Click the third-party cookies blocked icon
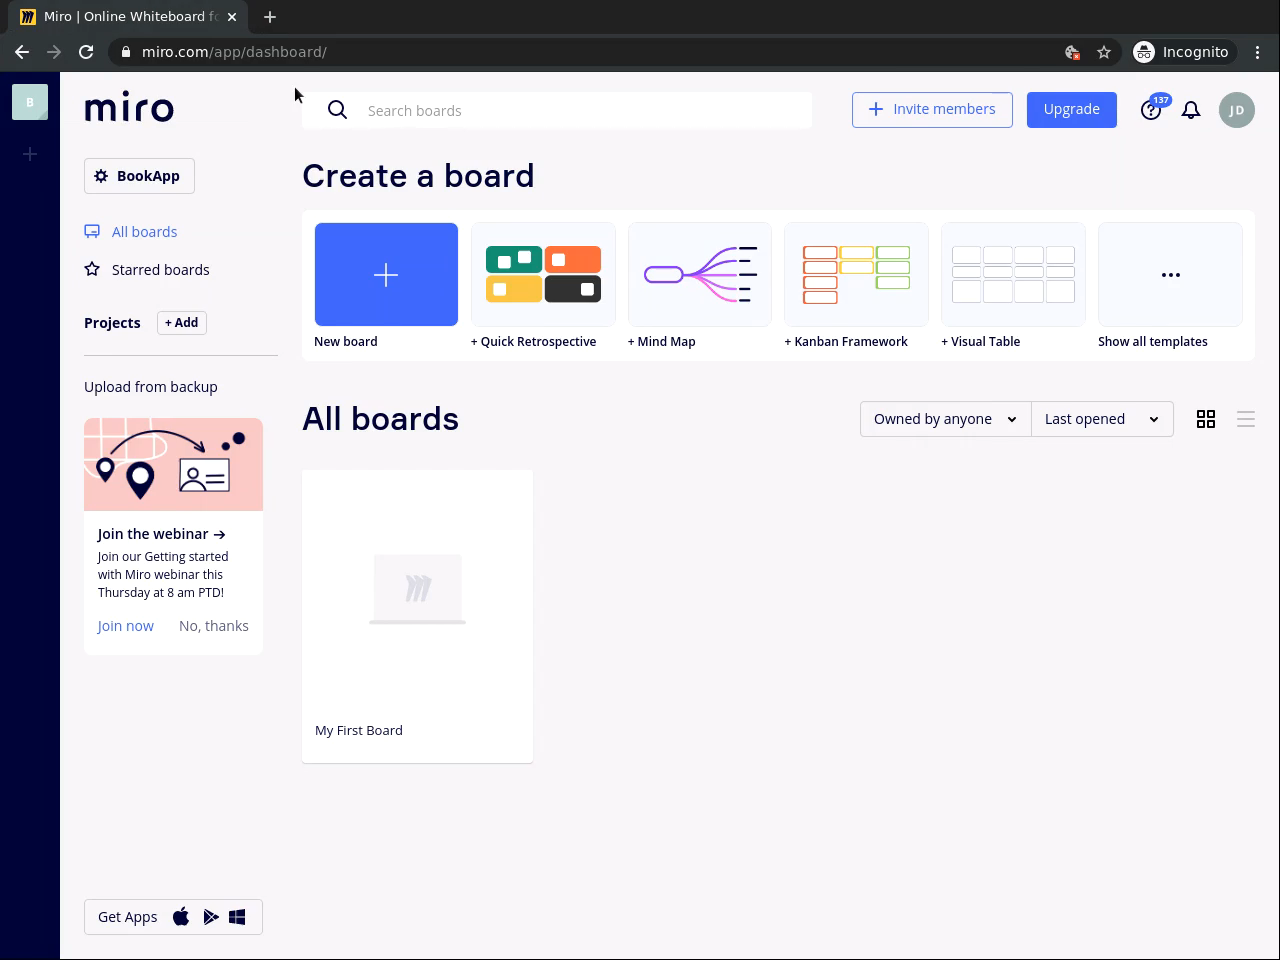This screenshot has width=1280, height=960. [x=1072, y=52]
